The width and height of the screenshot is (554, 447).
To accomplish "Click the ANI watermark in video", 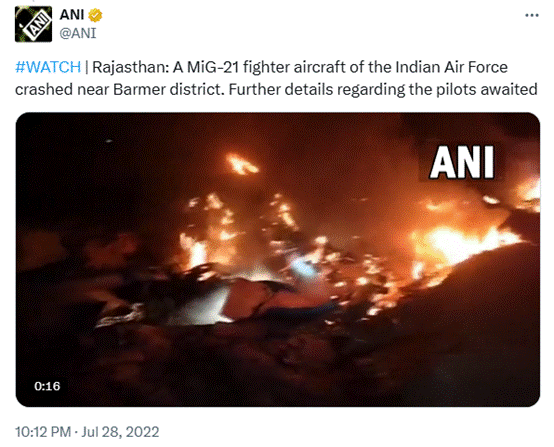I will 462,163.
